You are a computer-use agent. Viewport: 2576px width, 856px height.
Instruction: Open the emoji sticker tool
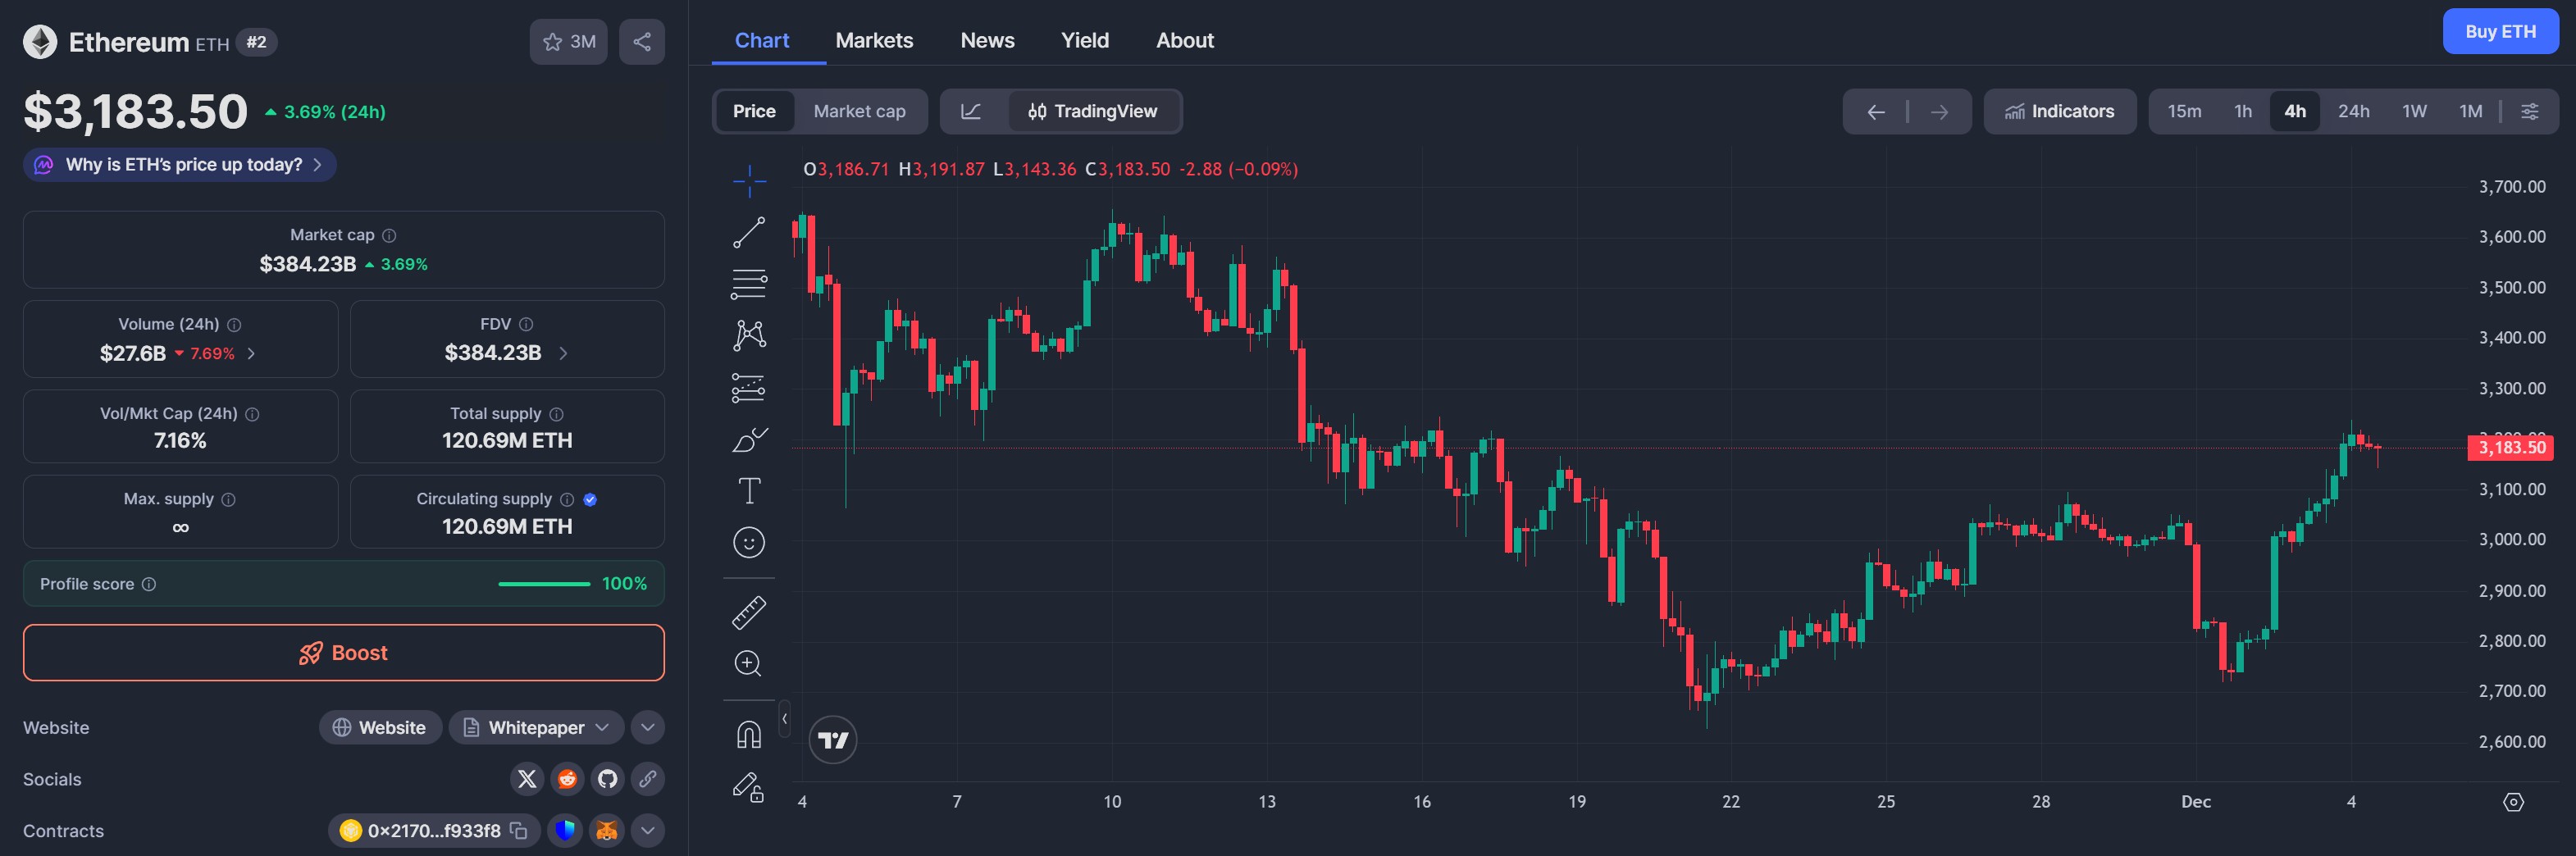[x=749, y=542]
